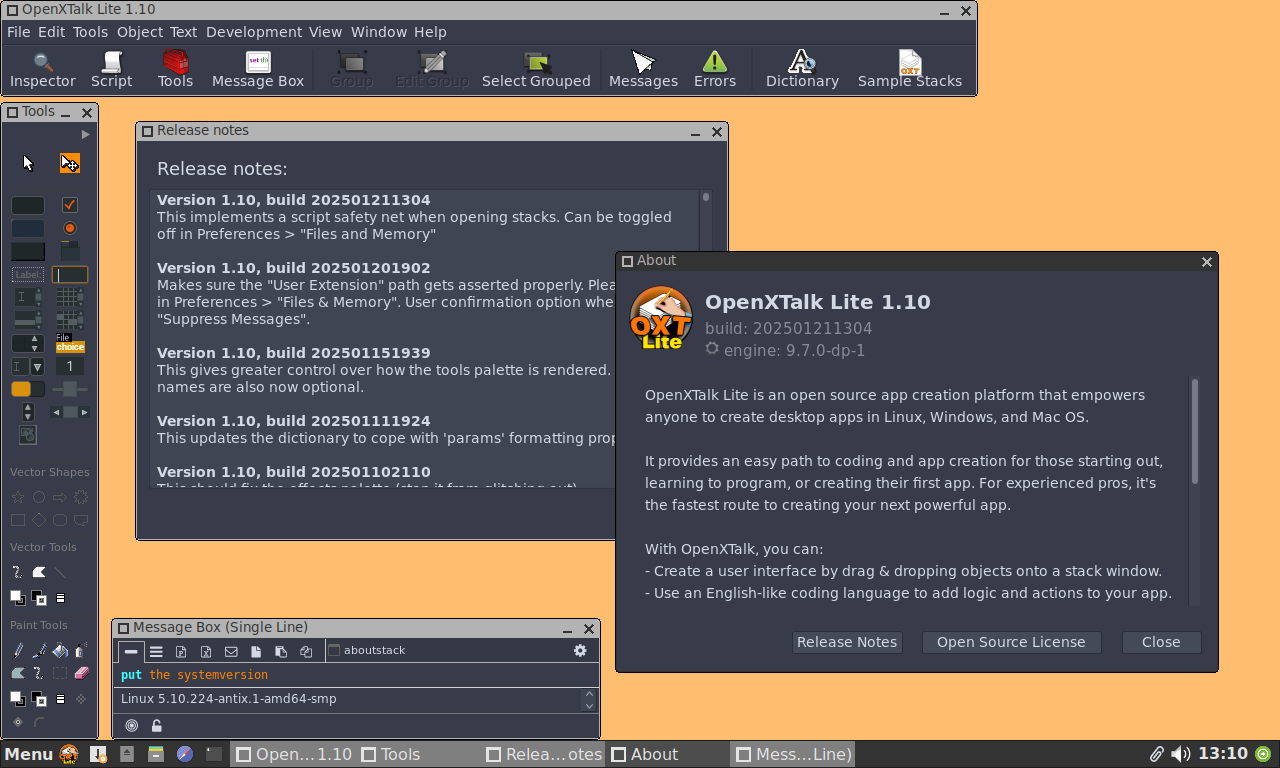Screen dimensions: 1280x768
Task: Select the File choice option menu control
Action: tap(70, 343)
